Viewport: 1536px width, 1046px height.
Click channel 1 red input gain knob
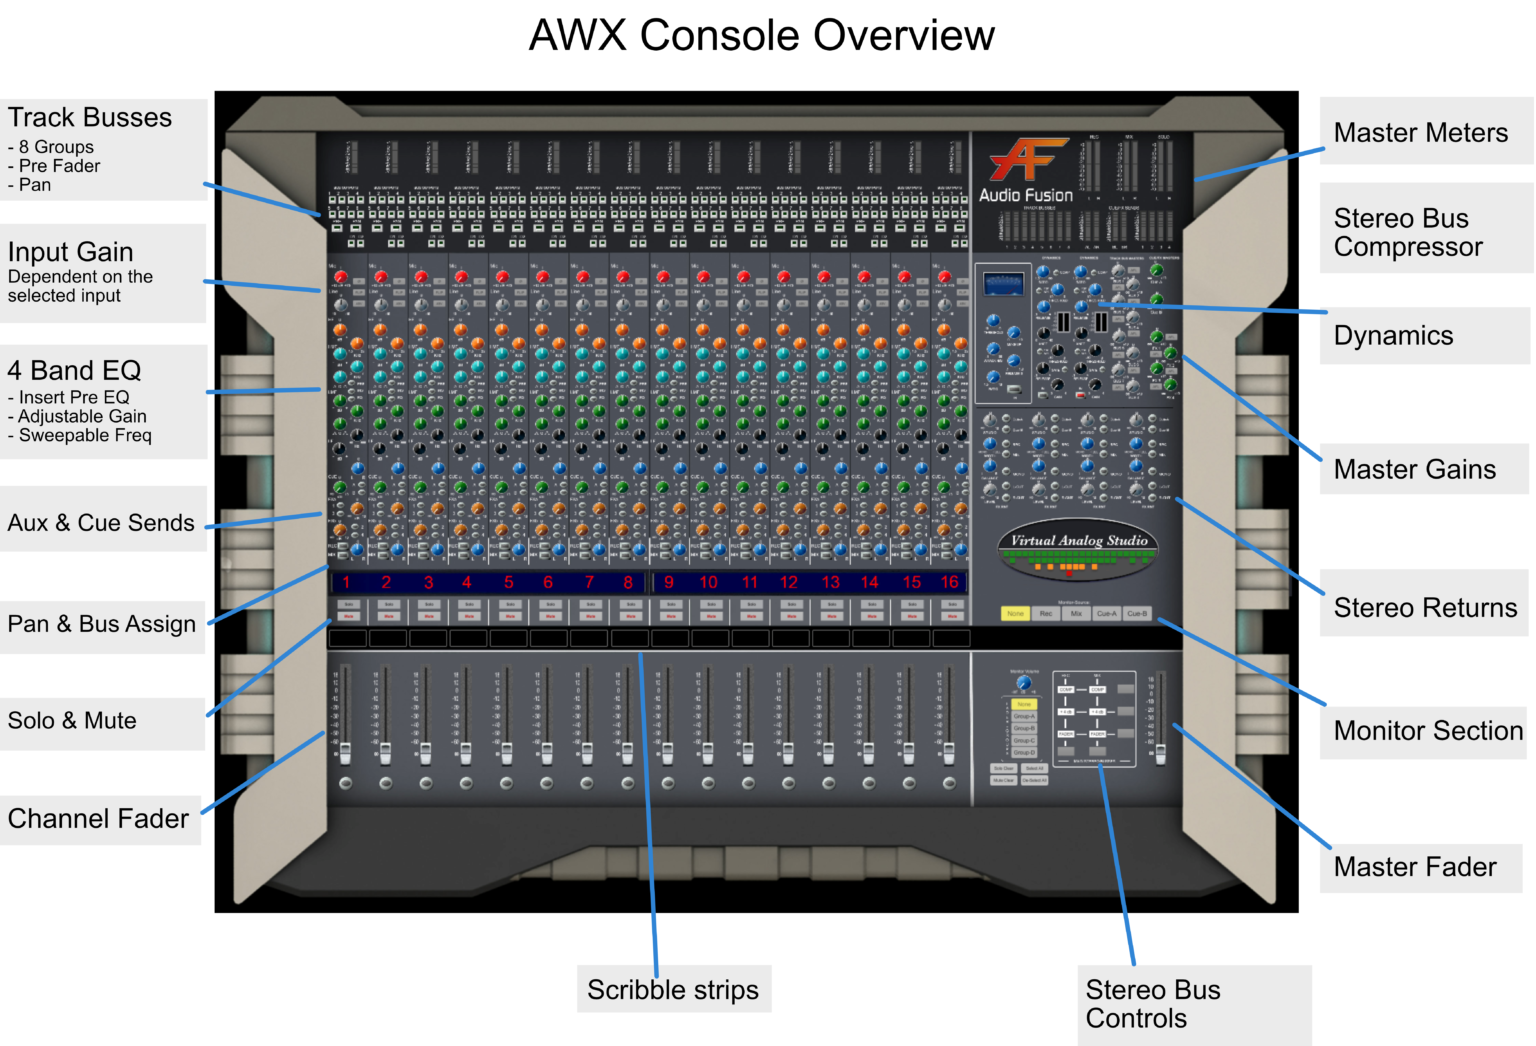[341, 276]
